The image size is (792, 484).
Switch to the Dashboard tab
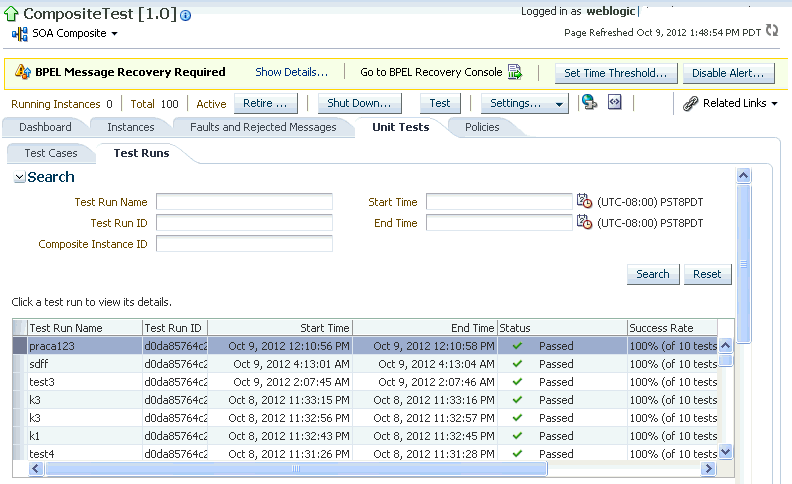click(x=45, y=127)
